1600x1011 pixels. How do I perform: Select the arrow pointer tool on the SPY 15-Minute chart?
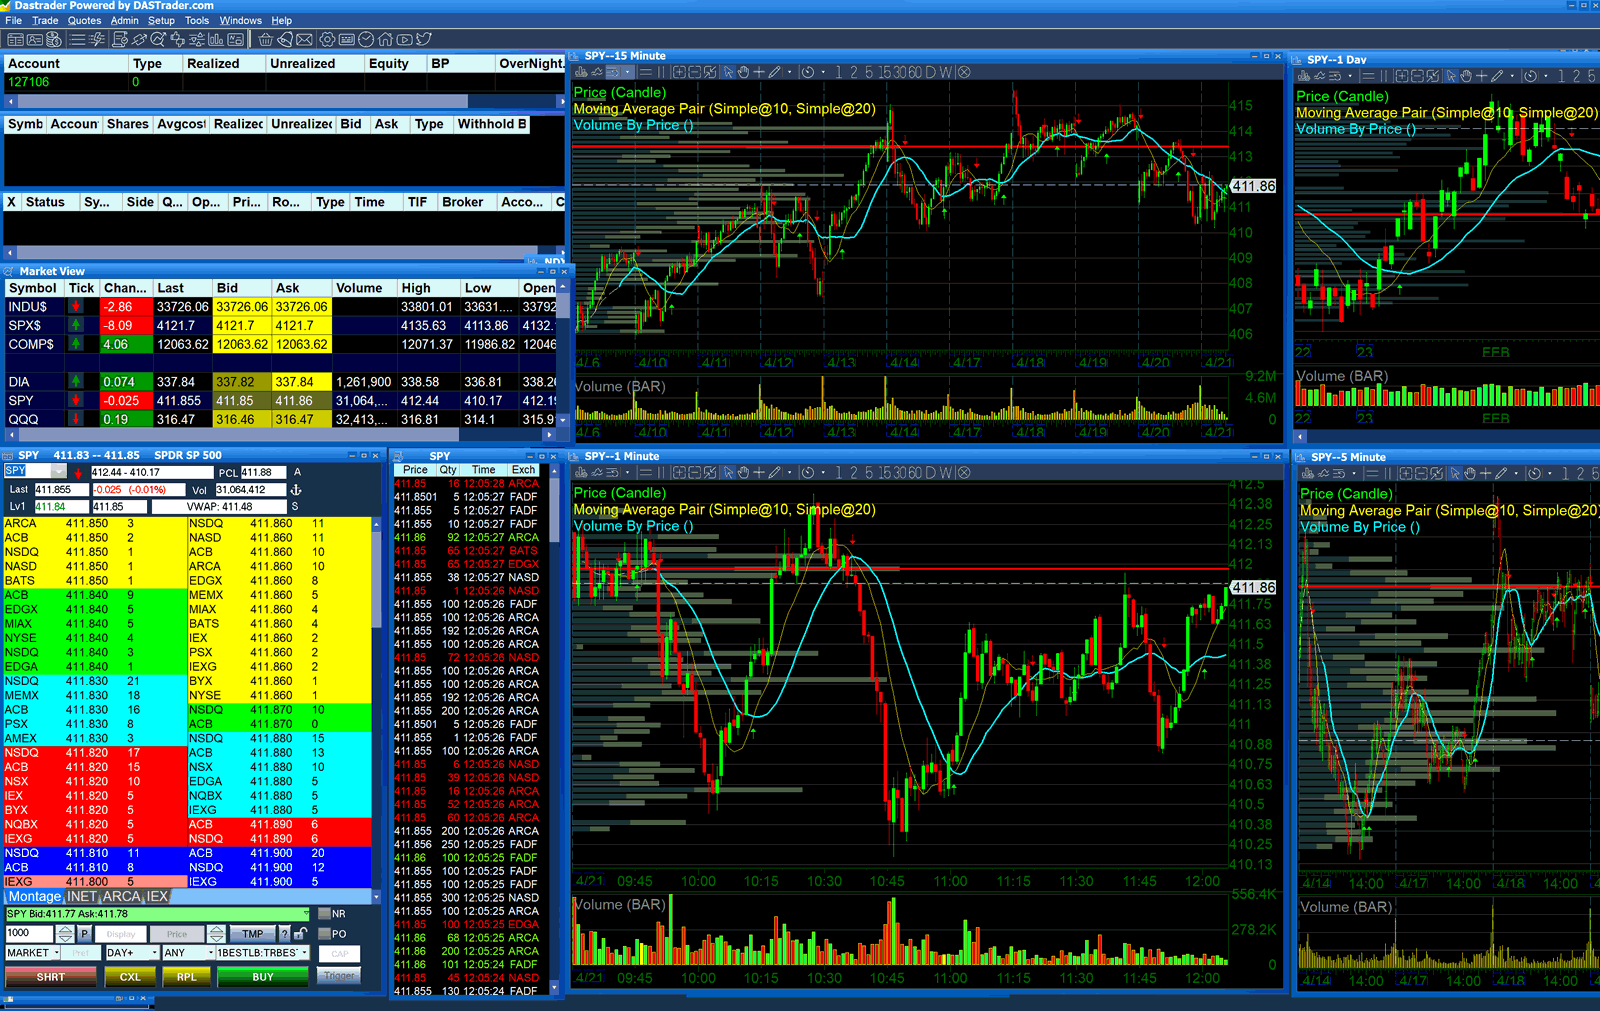tap(728, 71)
